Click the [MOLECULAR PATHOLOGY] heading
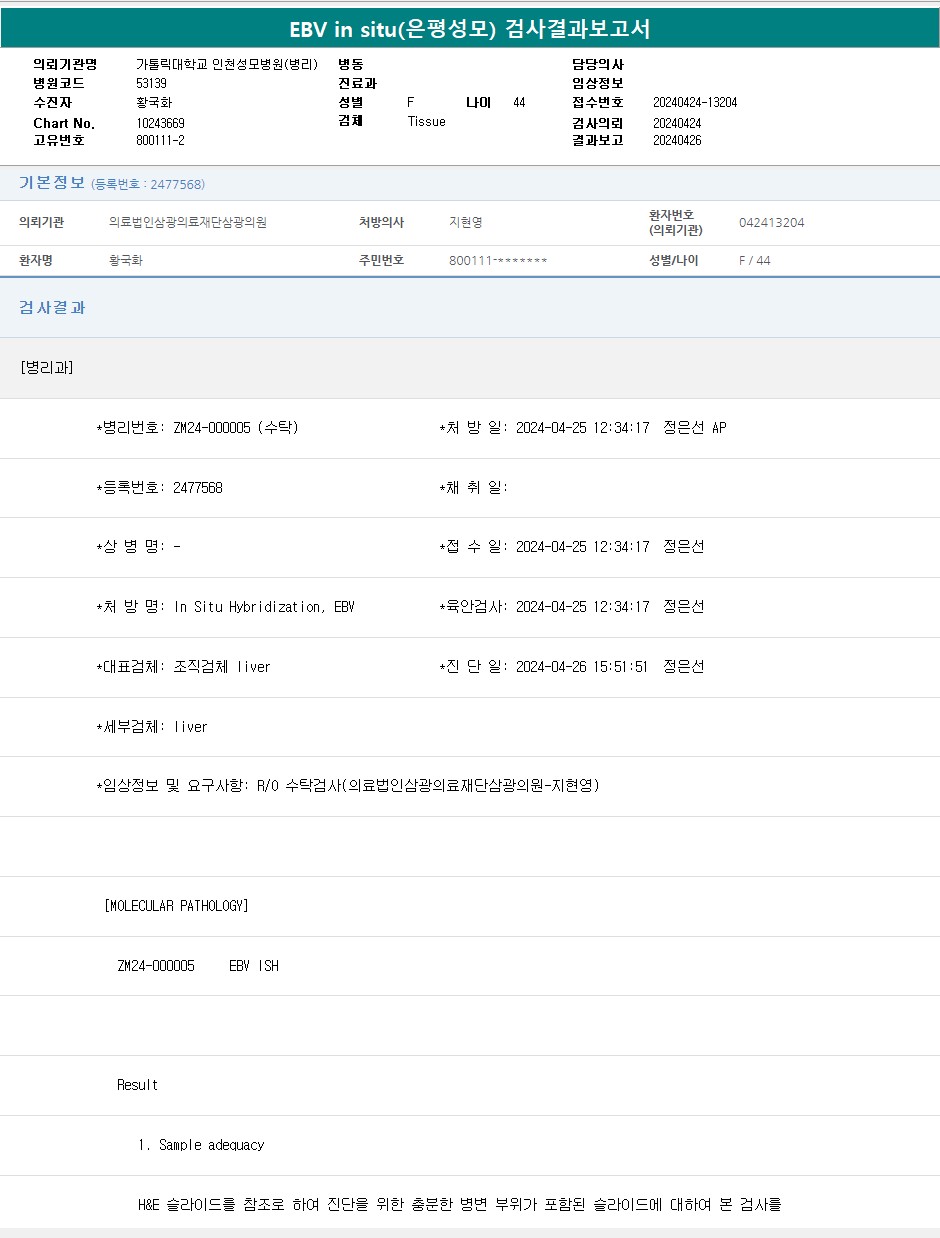 click(x=176, y=906)
